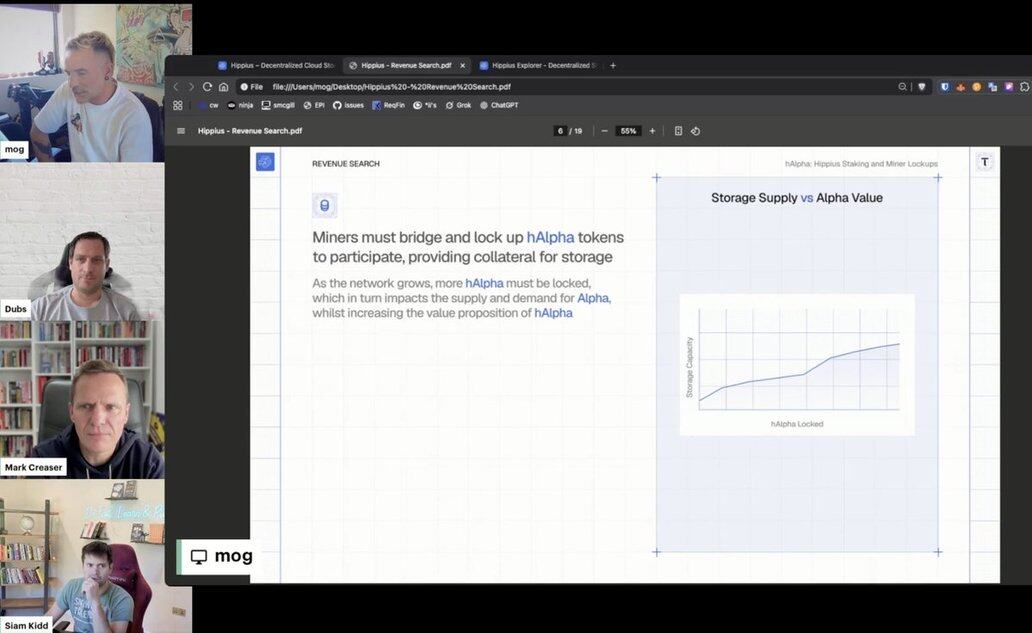Click the zoom magnifier in address bar
This screenshot has width=1032, height=633.
(x=902, y=87)
